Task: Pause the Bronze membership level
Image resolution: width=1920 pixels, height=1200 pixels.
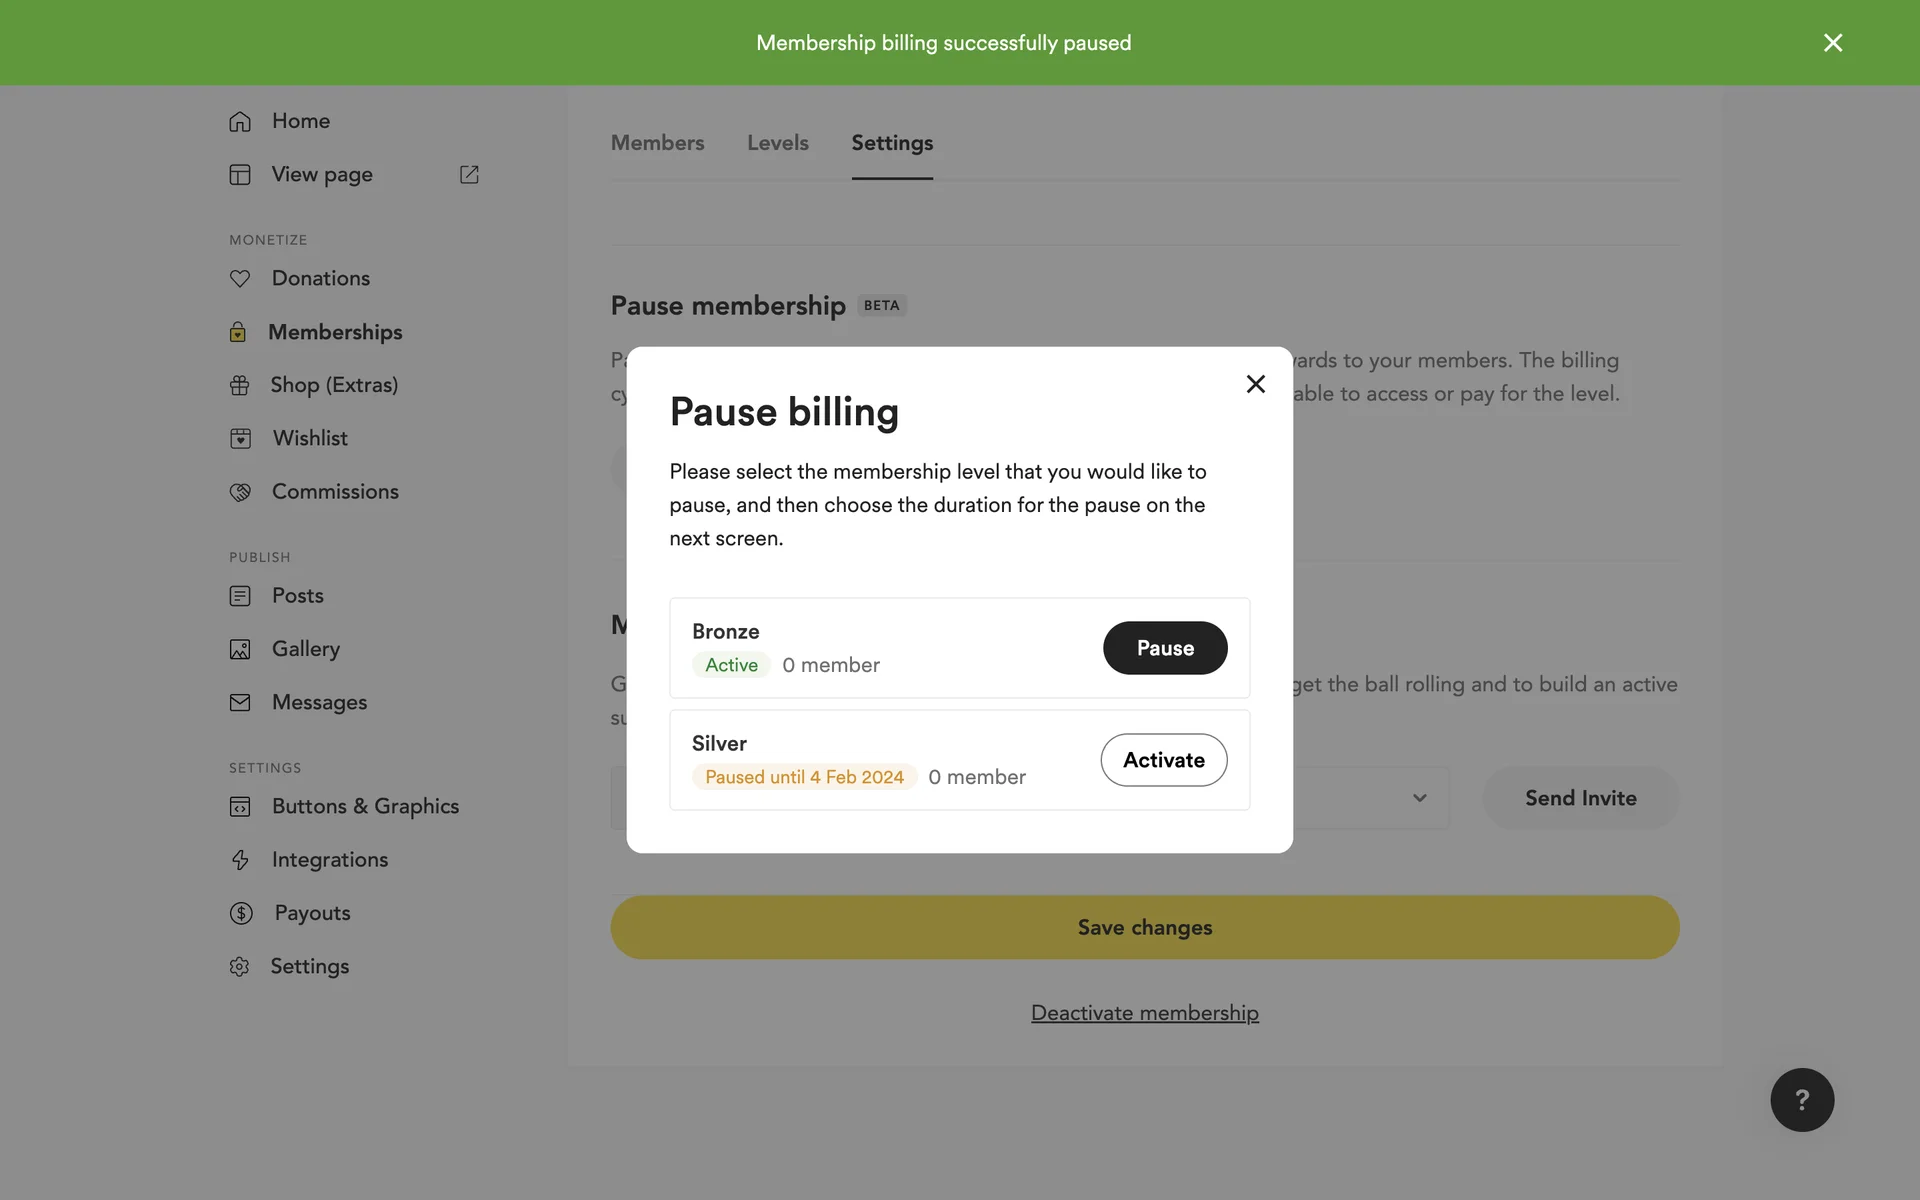Action: (x=1165, y=648)
